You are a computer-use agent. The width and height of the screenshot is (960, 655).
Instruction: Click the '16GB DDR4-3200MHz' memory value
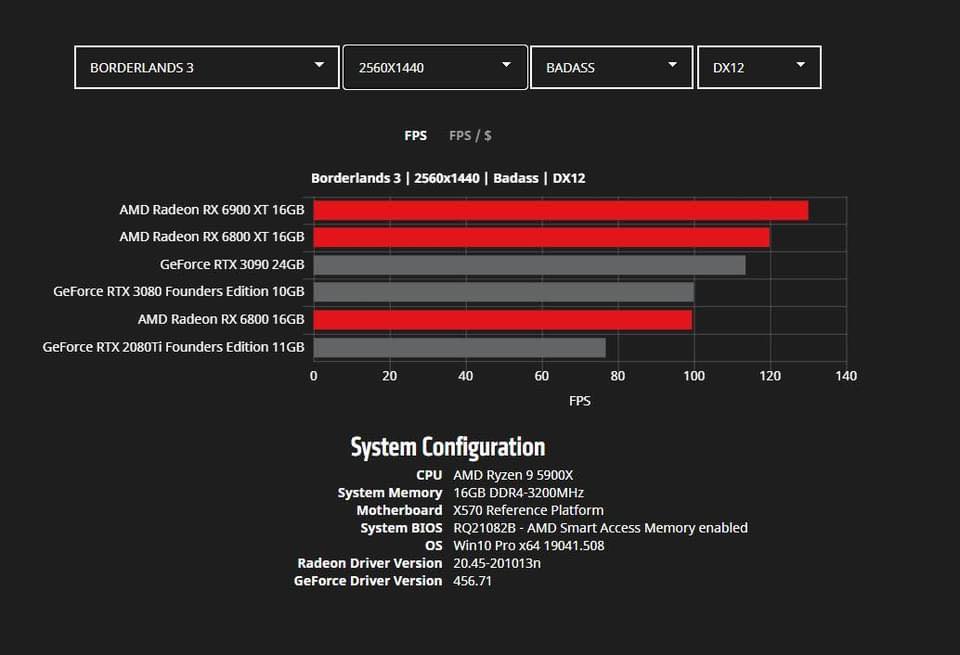tap(519, 493)
